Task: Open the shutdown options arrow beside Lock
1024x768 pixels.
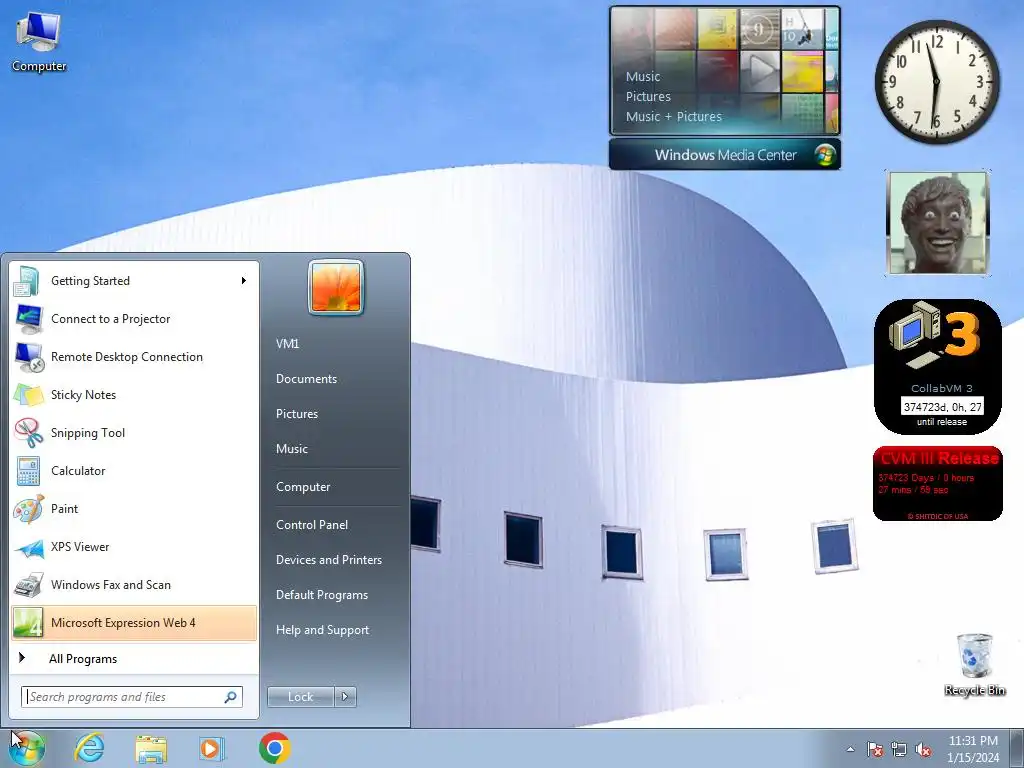Action: [345, 697]
